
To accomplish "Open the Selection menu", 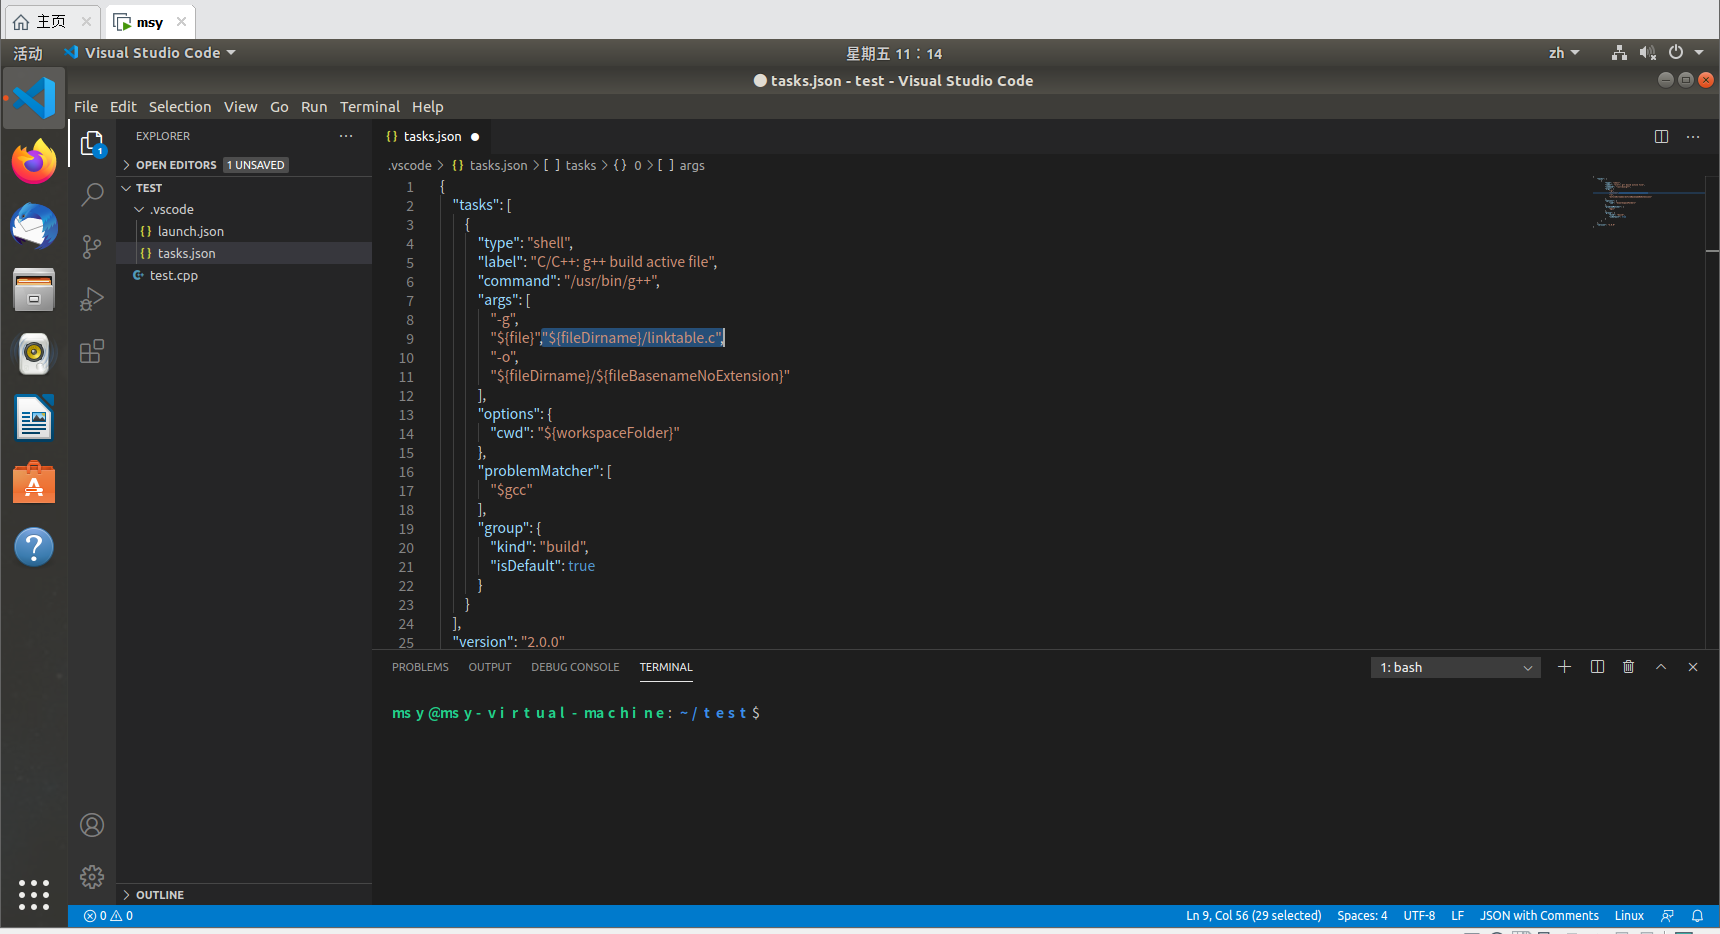I will (180, 107).
